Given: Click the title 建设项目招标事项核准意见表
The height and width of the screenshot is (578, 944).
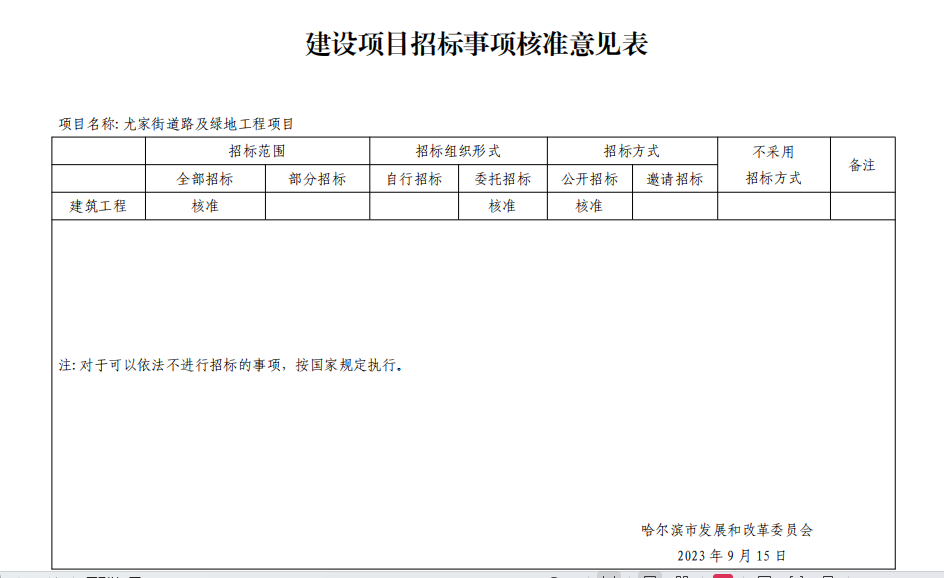Looking at the screenshot, I should pyautogui.click(x=476, y=44).
